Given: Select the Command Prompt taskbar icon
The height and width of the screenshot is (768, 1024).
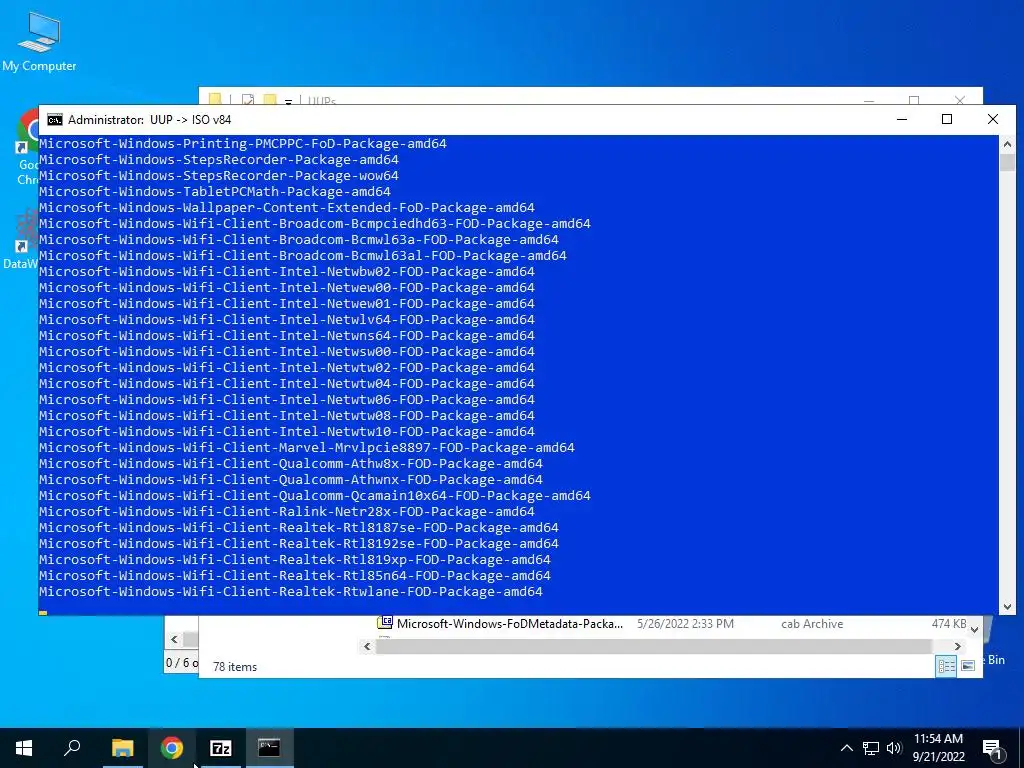Looking at the screenshot, I should coord(269,748).
